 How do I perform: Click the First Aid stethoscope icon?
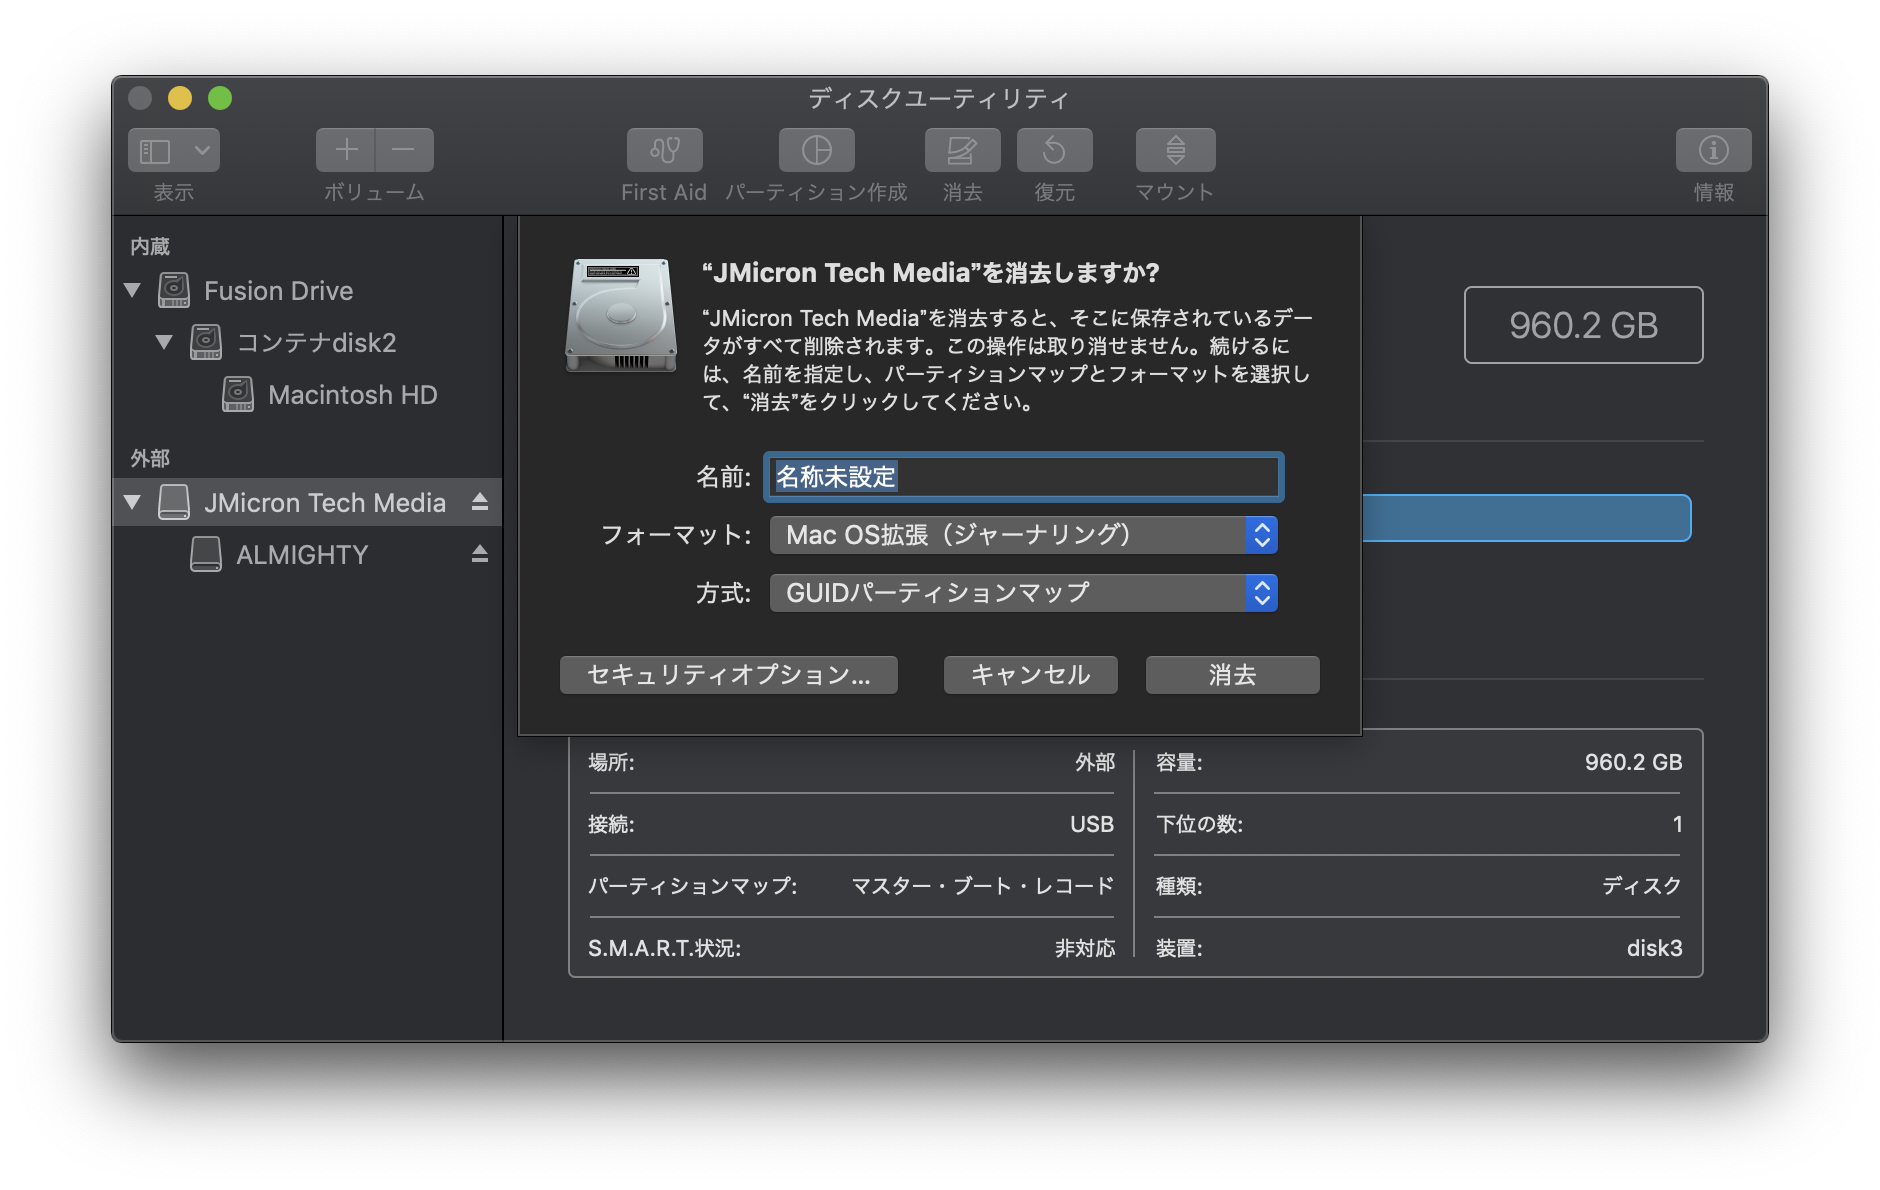pos(665,150)
